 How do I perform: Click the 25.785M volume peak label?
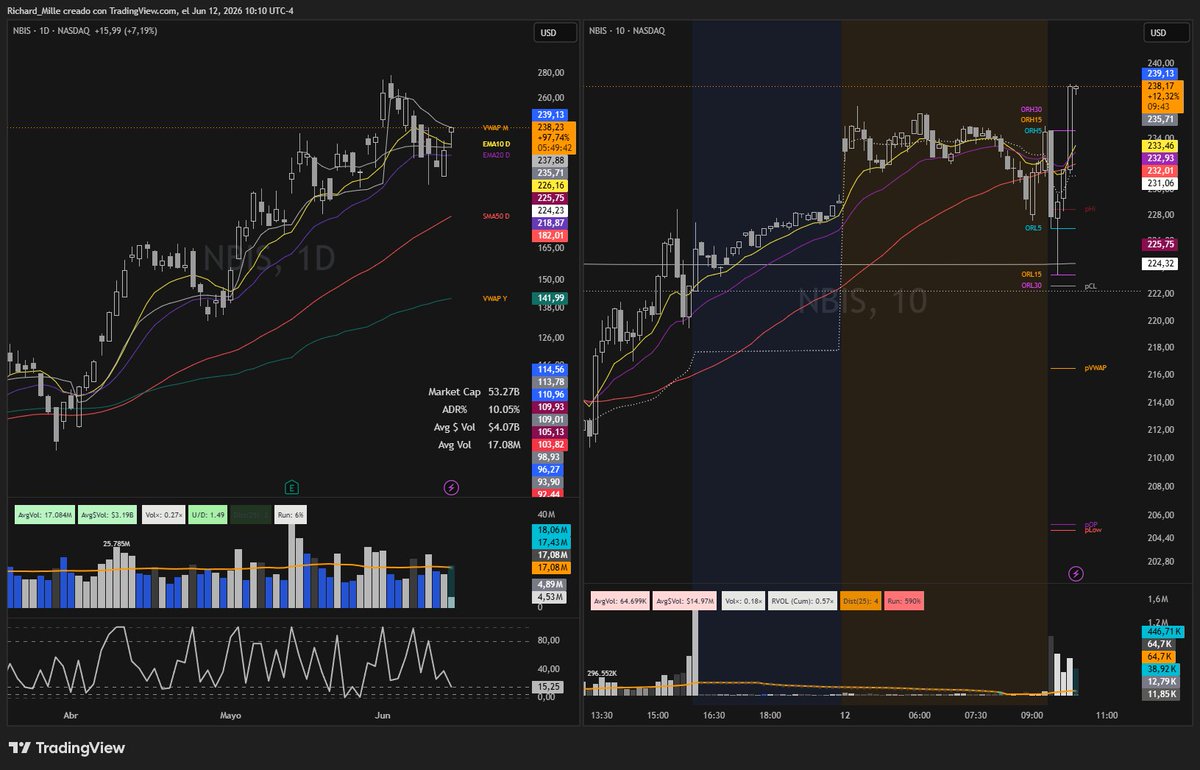pos(118,544)
